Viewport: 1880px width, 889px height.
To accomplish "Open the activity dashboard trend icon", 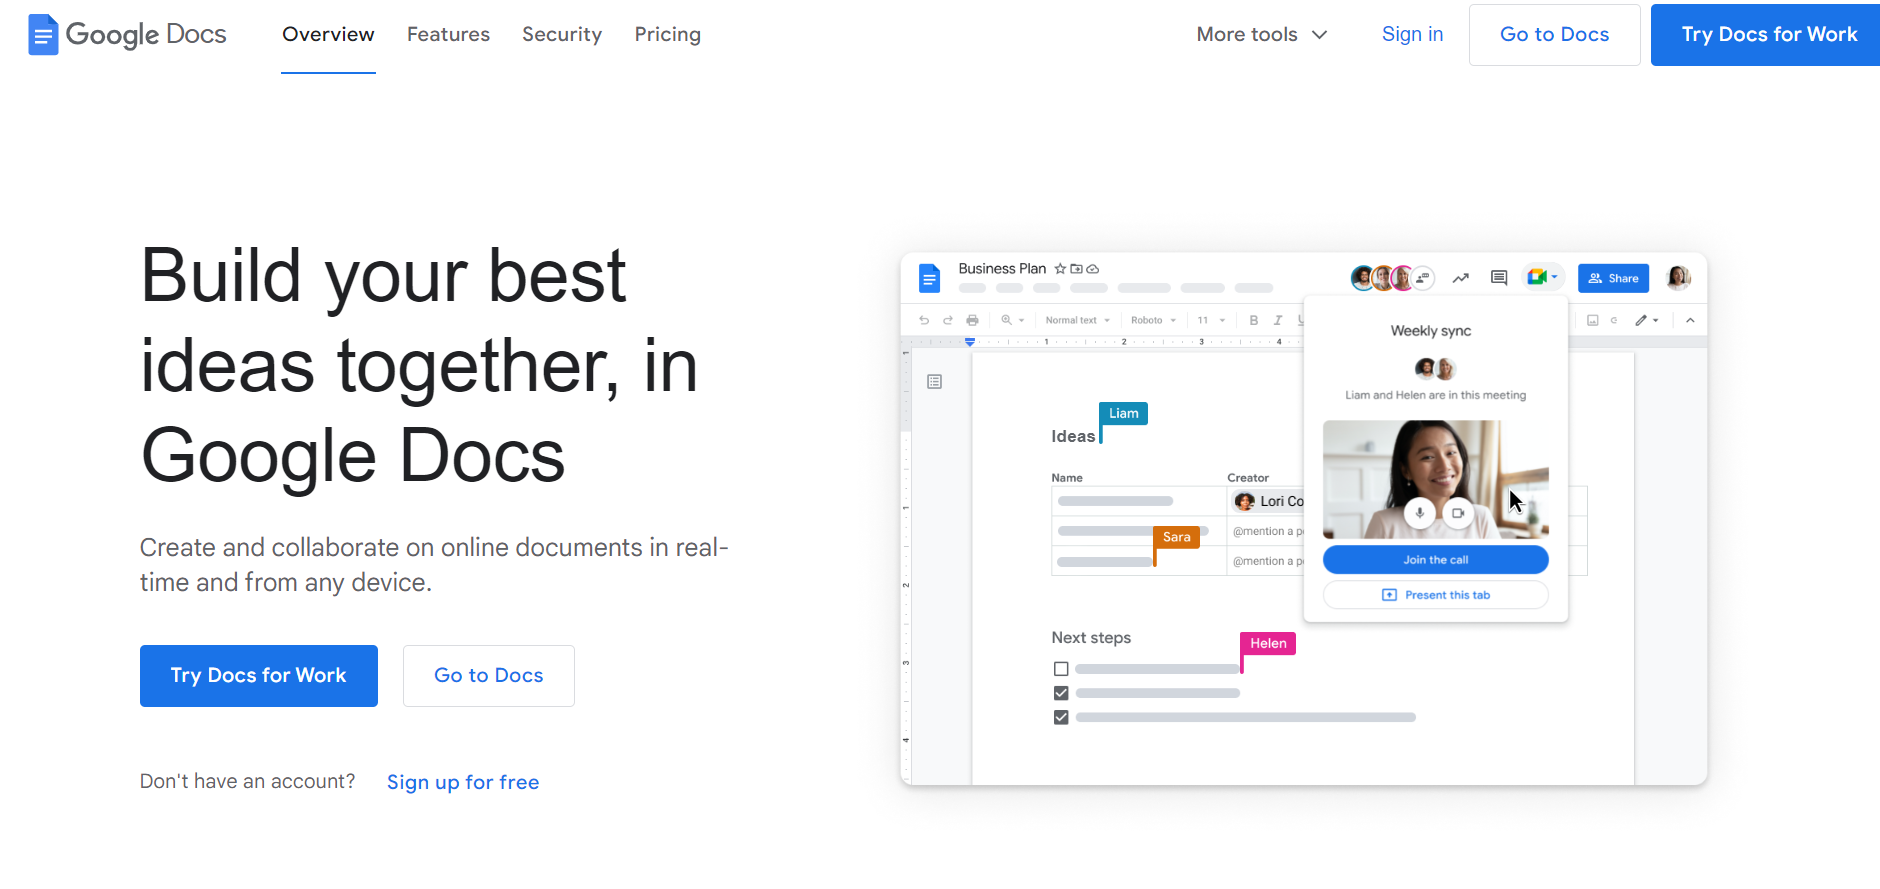I will 1461,278.
